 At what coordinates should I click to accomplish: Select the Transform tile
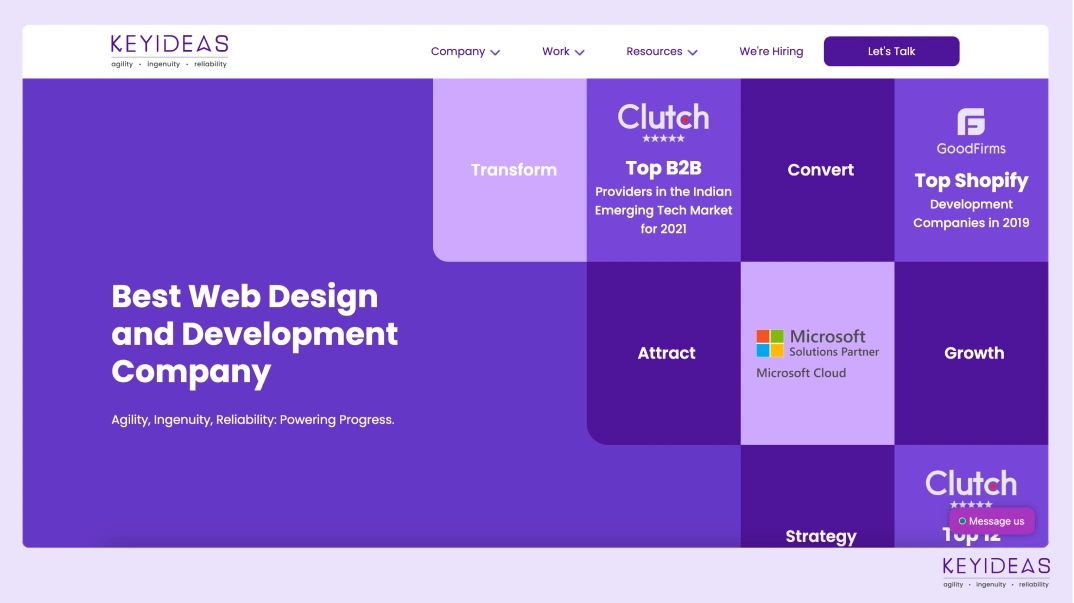coord(510,170)
